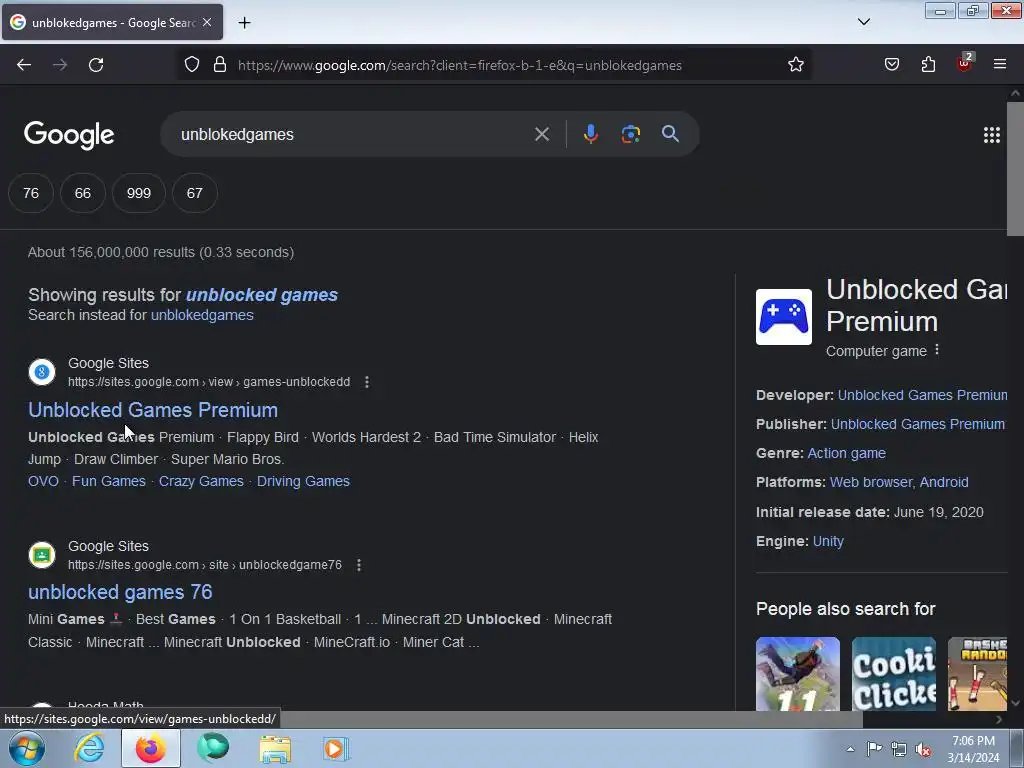Click first Google Sites result favicon
The image size is (1024, 768).
coord(42,372)
